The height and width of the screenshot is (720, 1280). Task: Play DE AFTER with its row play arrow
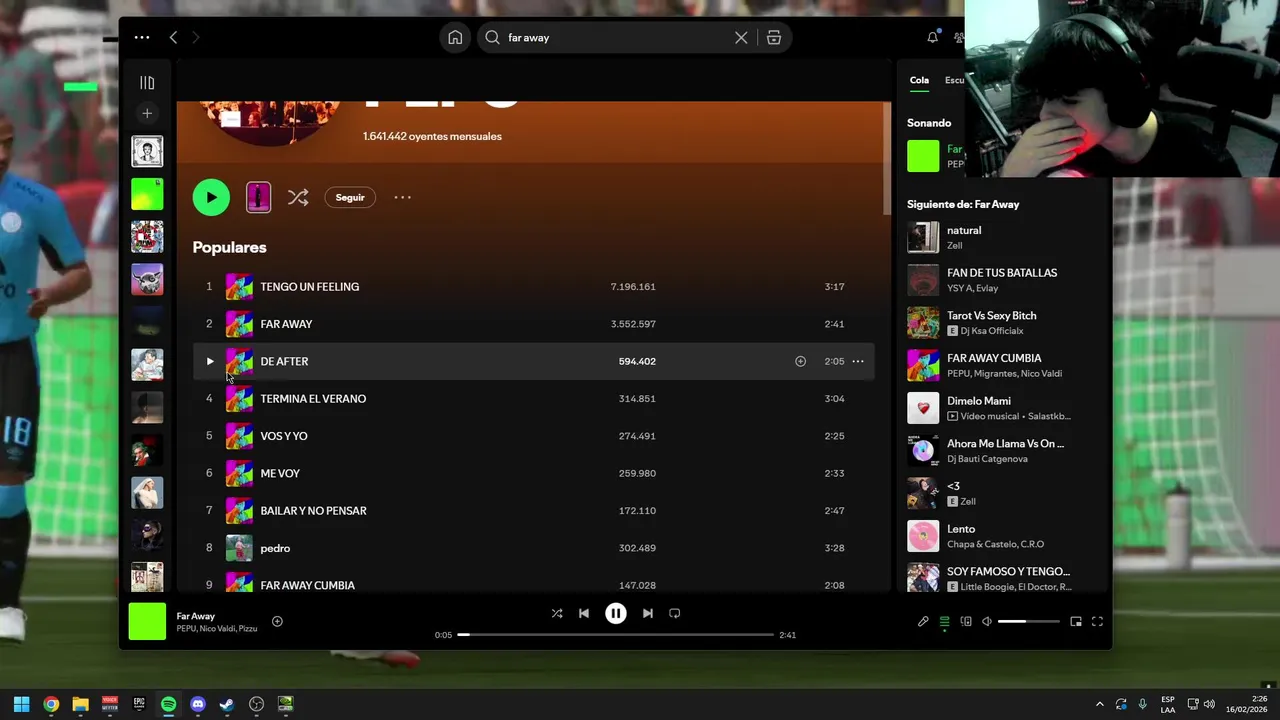coord(209,361)
